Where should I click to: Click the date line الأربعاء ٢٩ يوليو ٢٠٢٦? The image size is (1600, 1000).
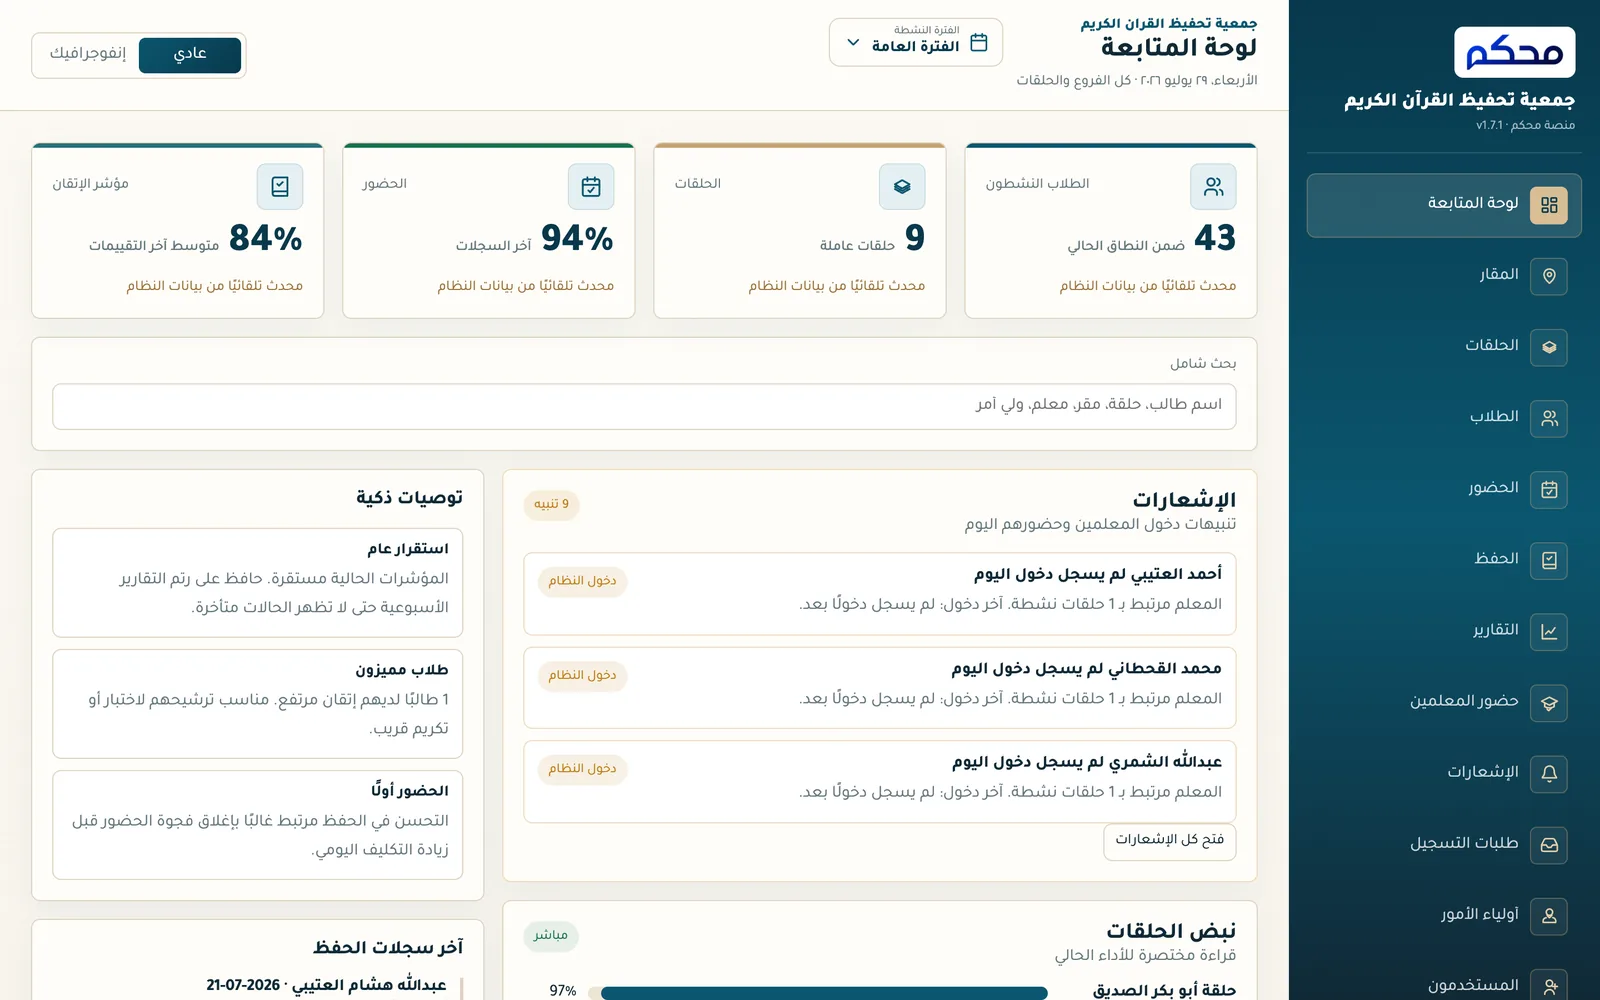click(x=1137, y=80)
